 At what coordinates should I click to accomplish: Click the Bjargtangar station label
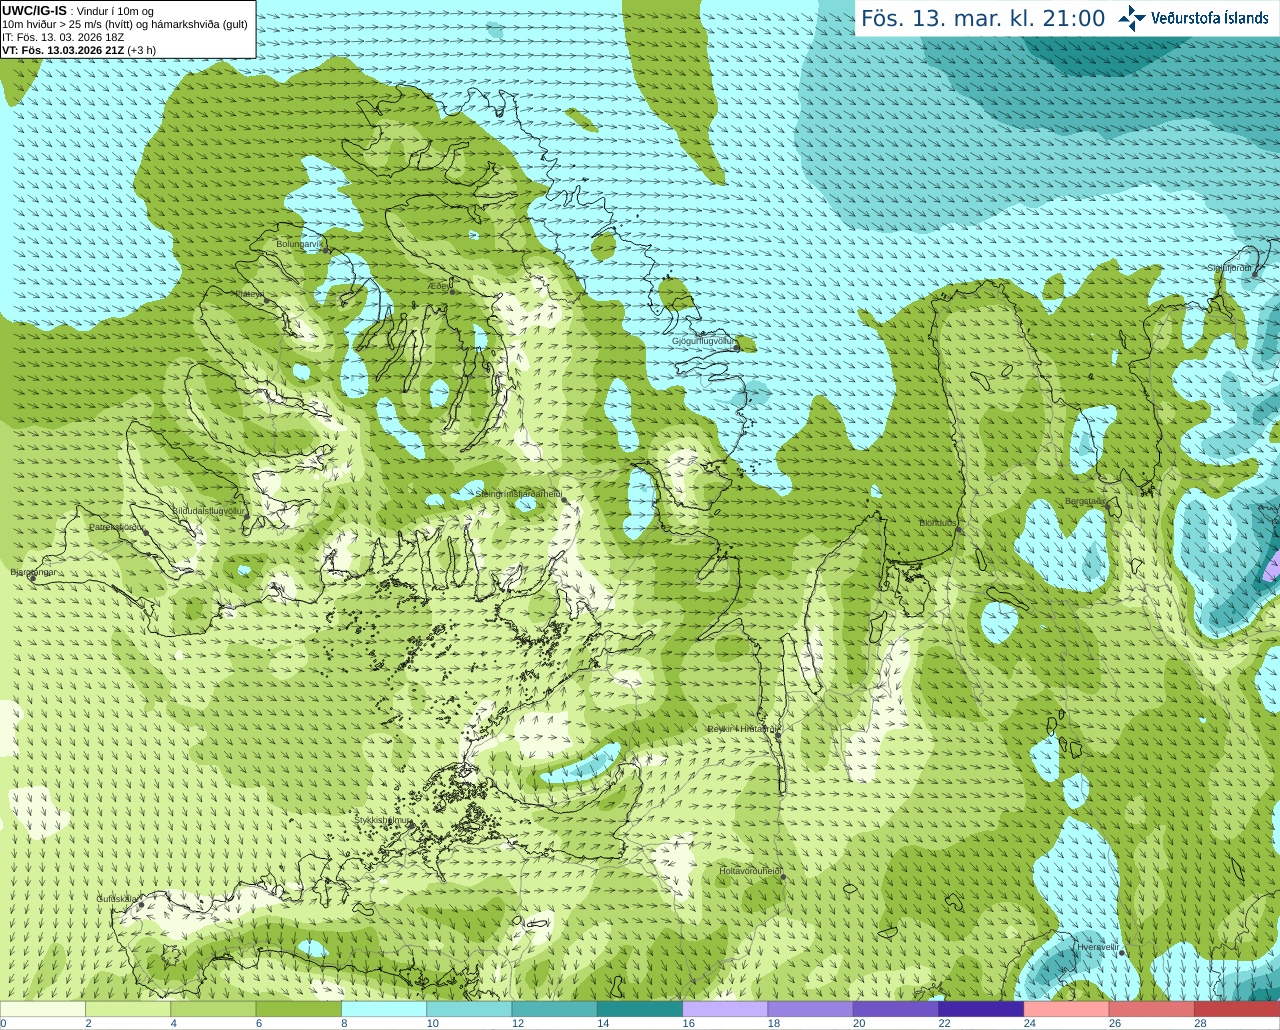[33, 572]
